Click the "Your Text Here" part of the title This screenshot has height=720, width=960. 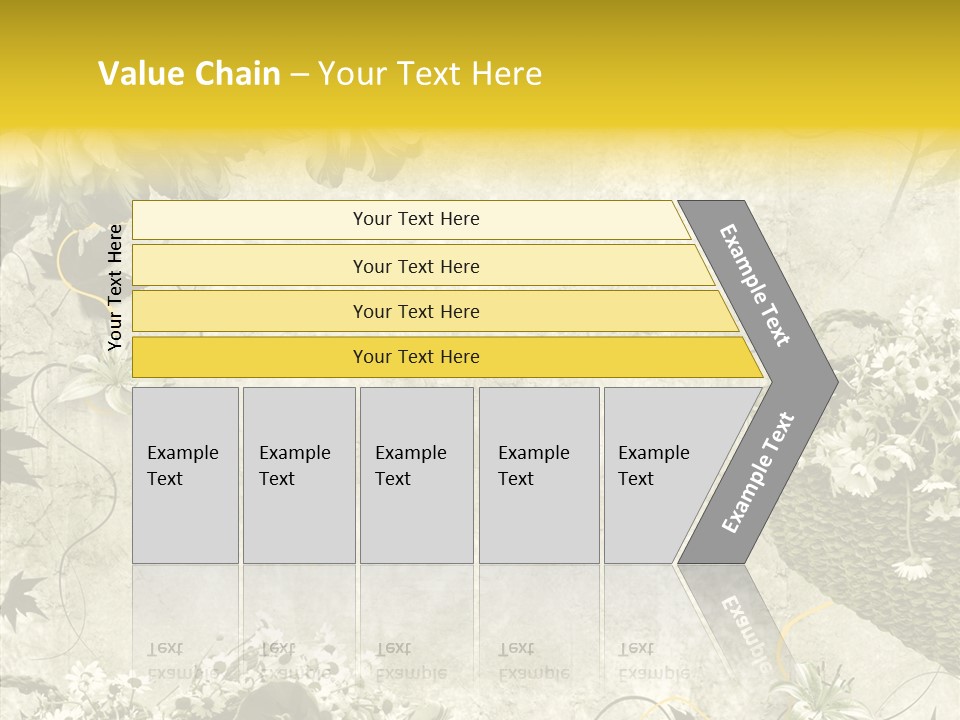pos(430,74)
